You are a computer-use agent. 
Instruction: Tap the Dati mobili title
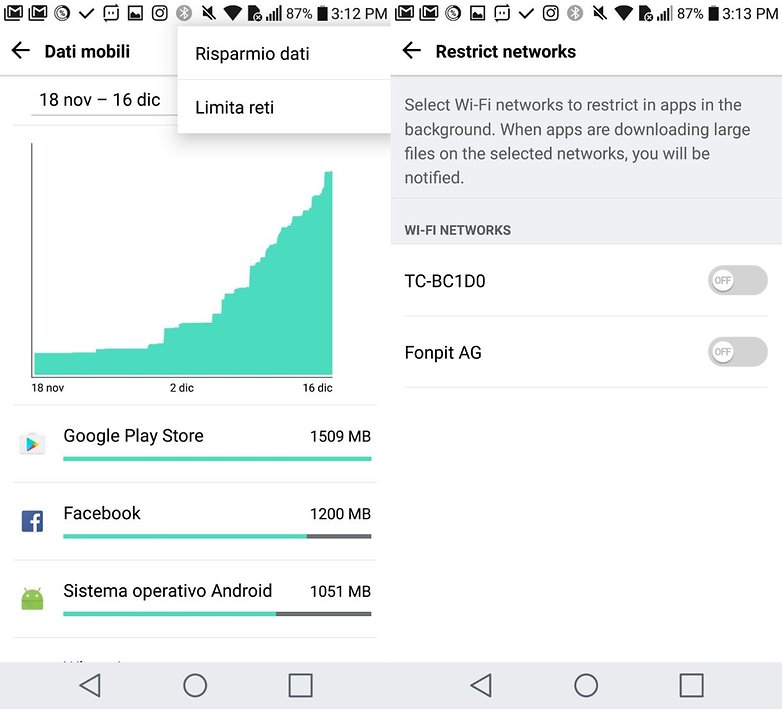coord(87,51)
